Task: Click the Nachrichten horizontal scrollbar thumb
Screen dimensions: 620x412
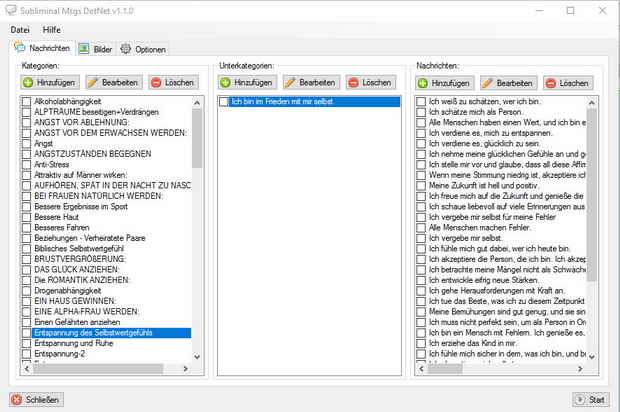Action: (x=445, y=369)
